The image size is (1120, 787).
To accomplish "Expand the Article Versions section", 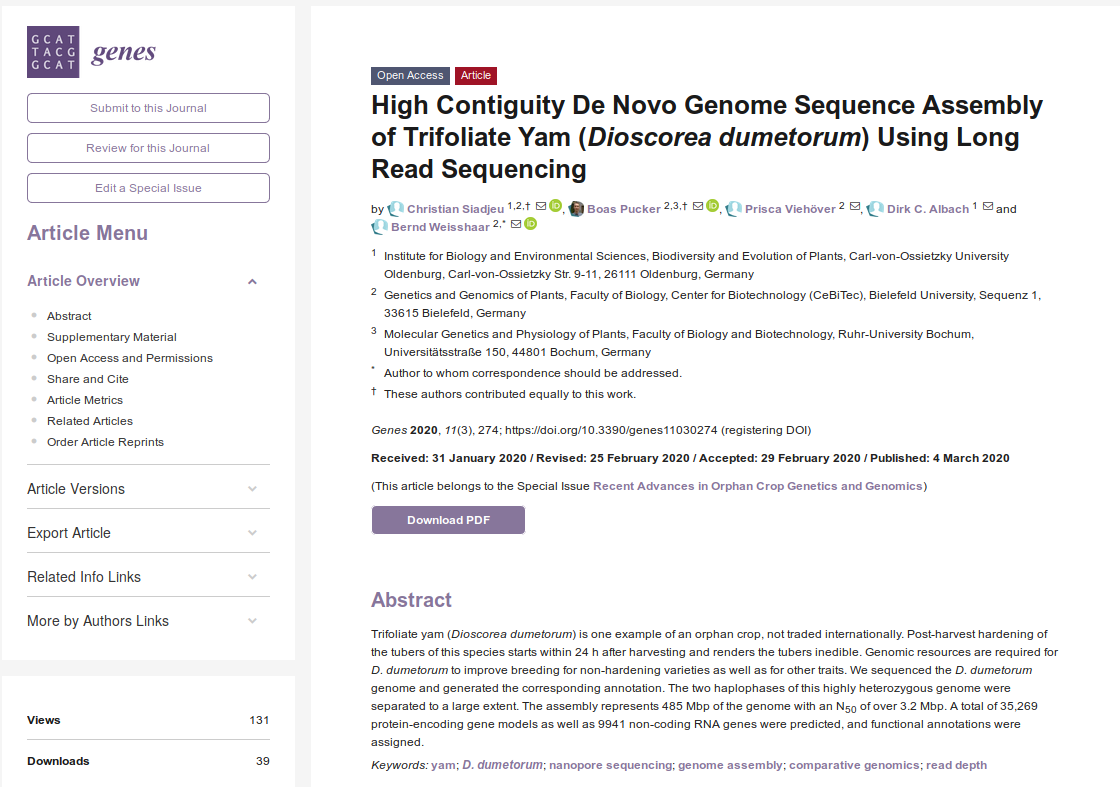I will (x=149, y=489).
